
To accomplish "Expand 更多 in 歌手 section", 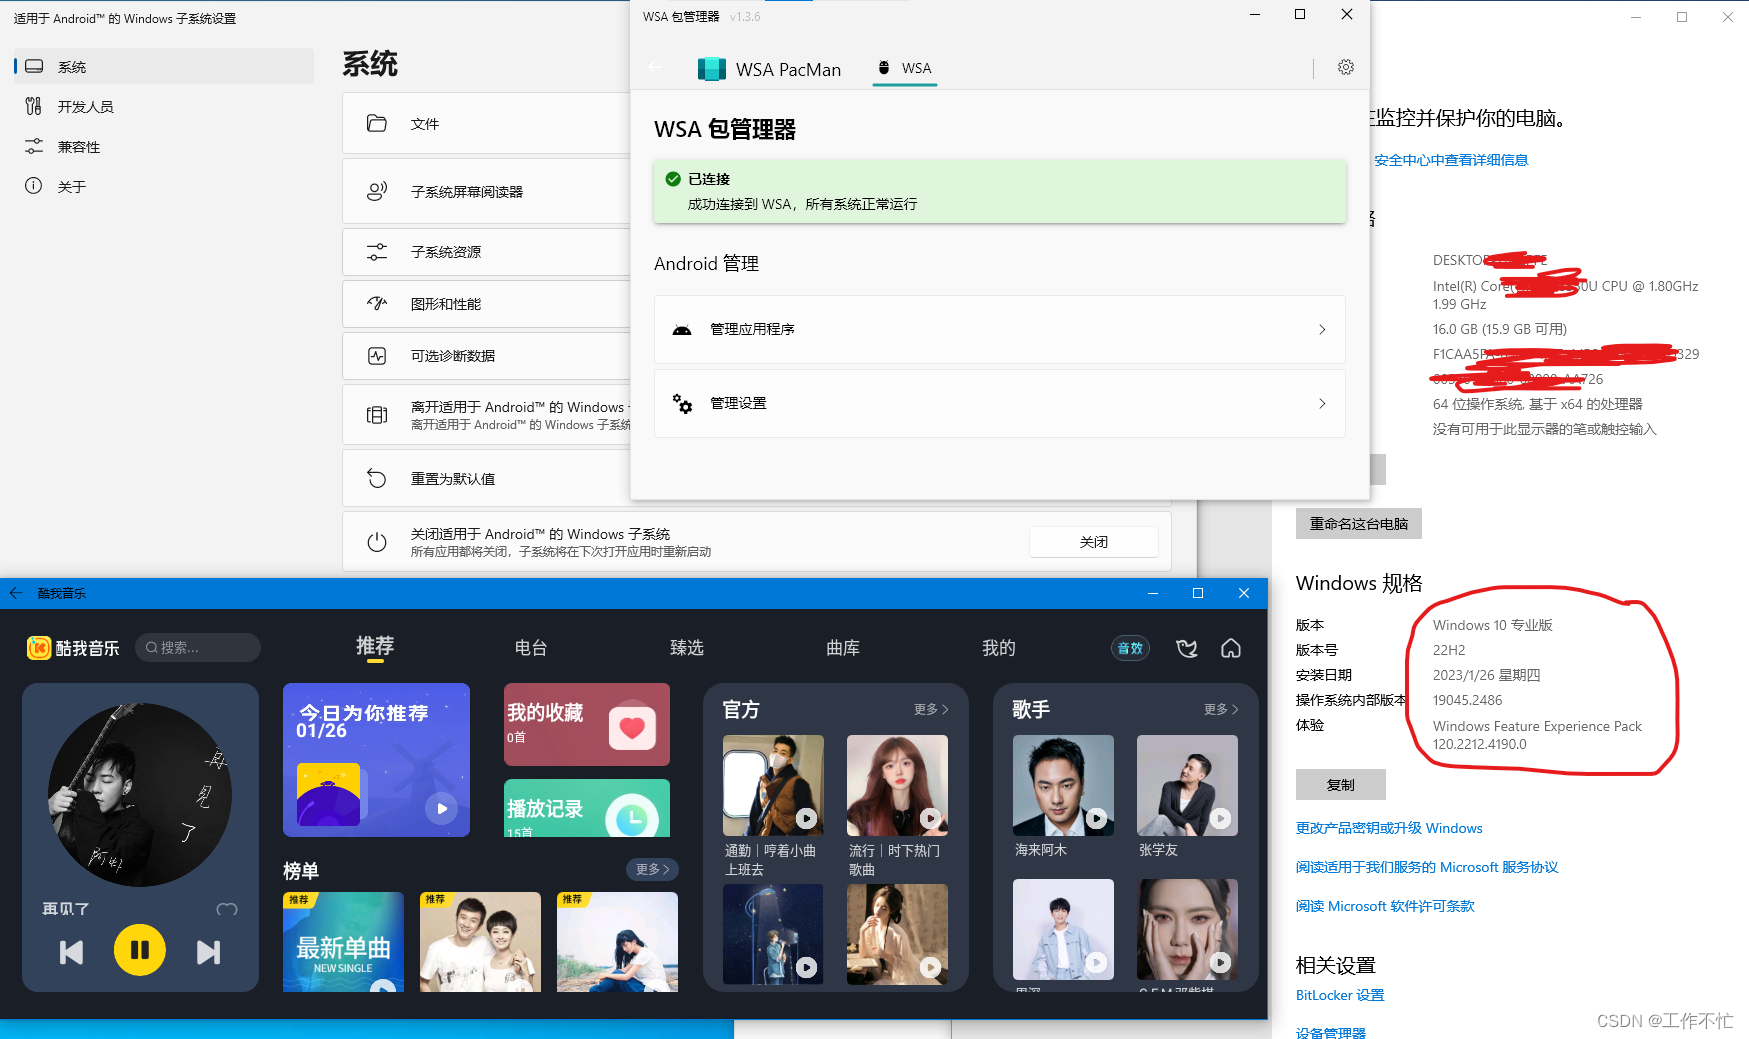I will pyautogui.click(x=1221, y=709).
